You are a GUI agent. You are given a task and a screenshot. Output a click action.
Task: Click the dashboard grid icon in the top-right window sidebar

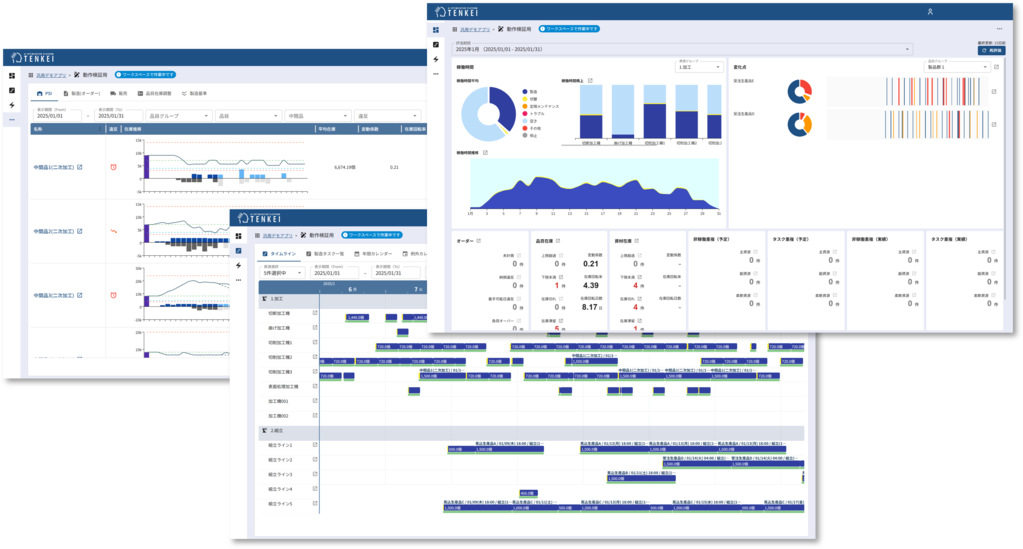tap(436, 30)
